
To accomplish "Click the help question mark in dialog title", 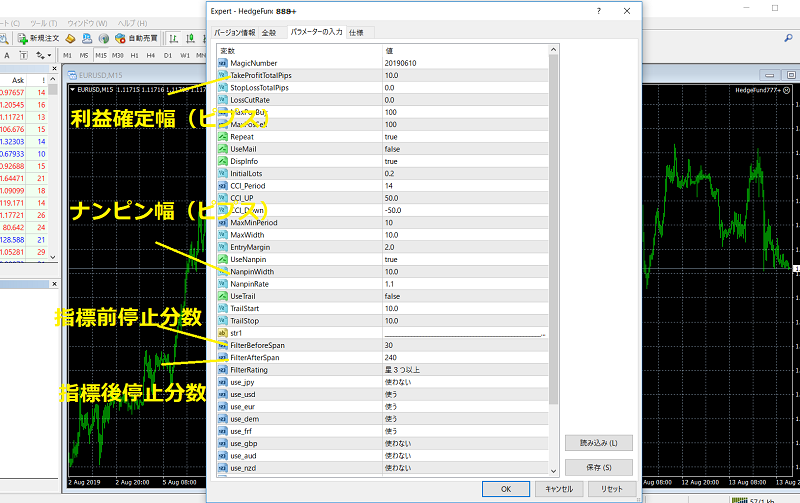I will (598, 11).
